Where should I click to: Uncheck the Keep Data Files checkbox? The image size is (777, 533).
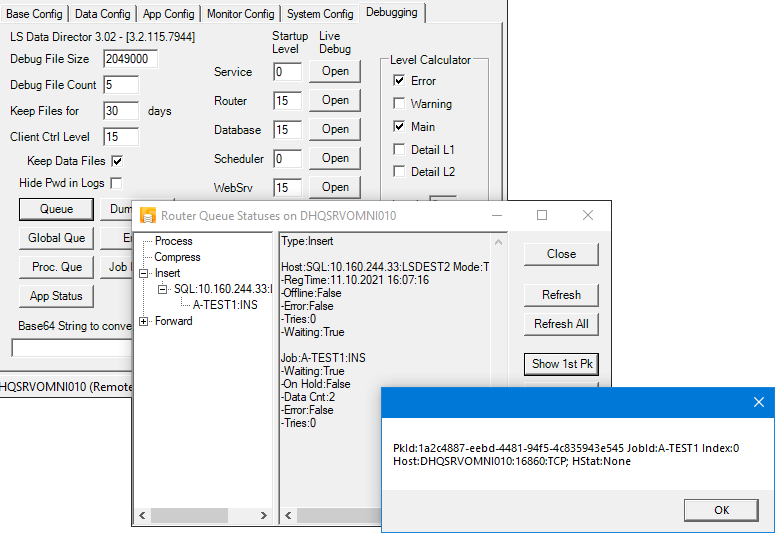click(117, 161)
